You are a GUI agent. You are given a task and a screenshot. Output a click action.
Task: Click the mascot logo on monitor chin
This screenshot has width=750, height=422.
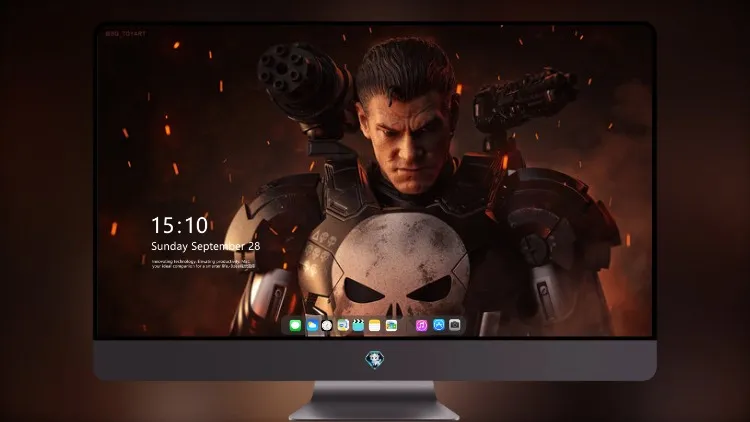375,360
